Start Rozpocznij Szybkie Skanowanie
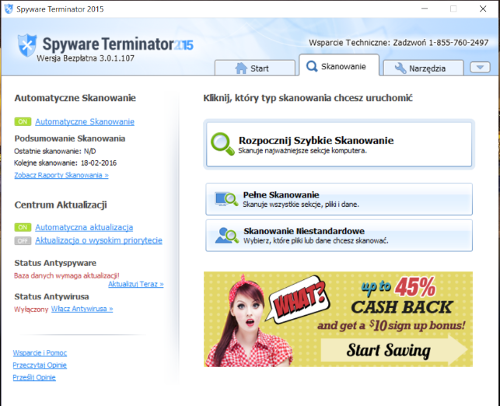Screen dimensions: 500x406 [x=339, y=144]
